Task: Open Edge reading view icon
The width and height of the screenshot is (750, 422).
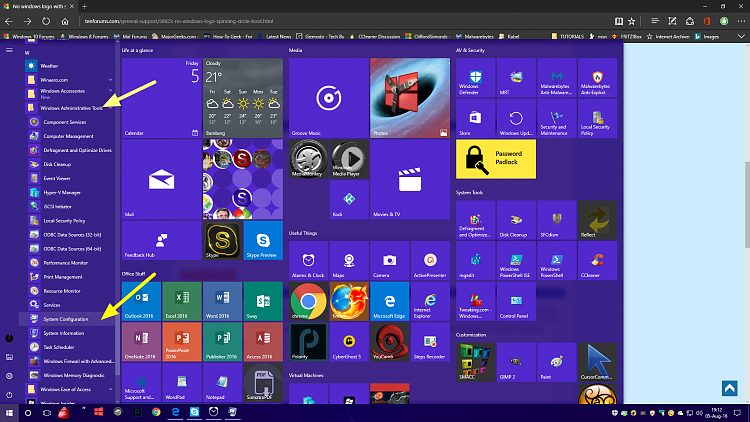Action: click(x=618, y=21)
